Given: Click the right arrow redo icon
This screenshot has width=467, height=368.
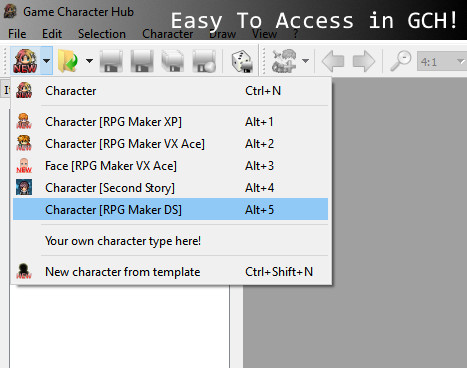Looking at the screenshot, I should pyautogui.click(x=364, y=61).
